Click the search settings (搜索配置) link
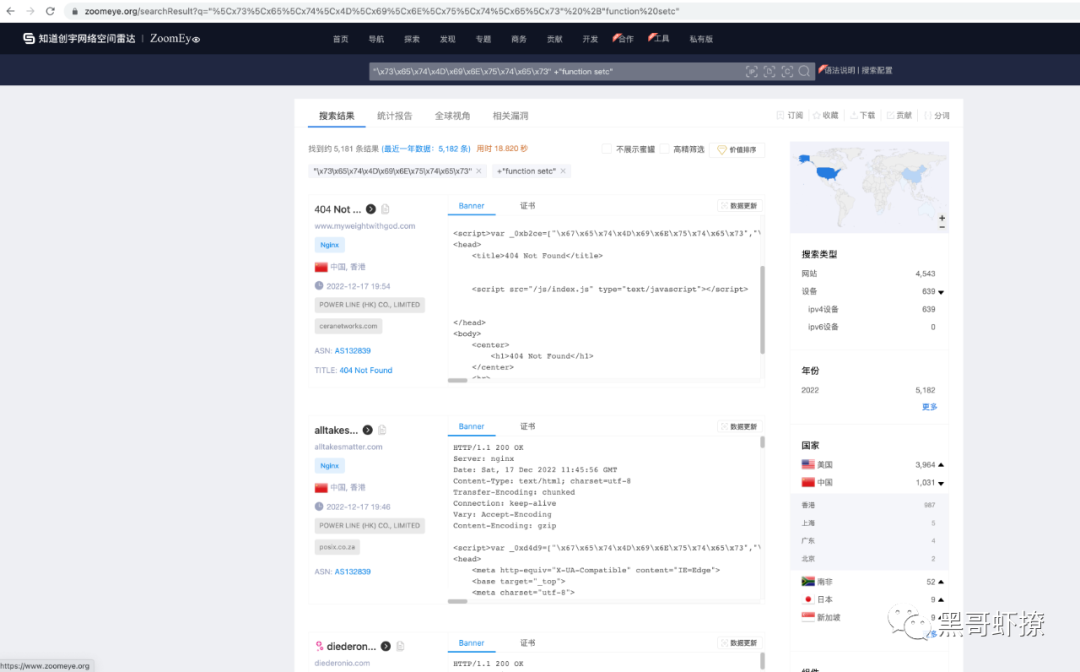Viewport: 1080px width, 672px height. (877, 70)
